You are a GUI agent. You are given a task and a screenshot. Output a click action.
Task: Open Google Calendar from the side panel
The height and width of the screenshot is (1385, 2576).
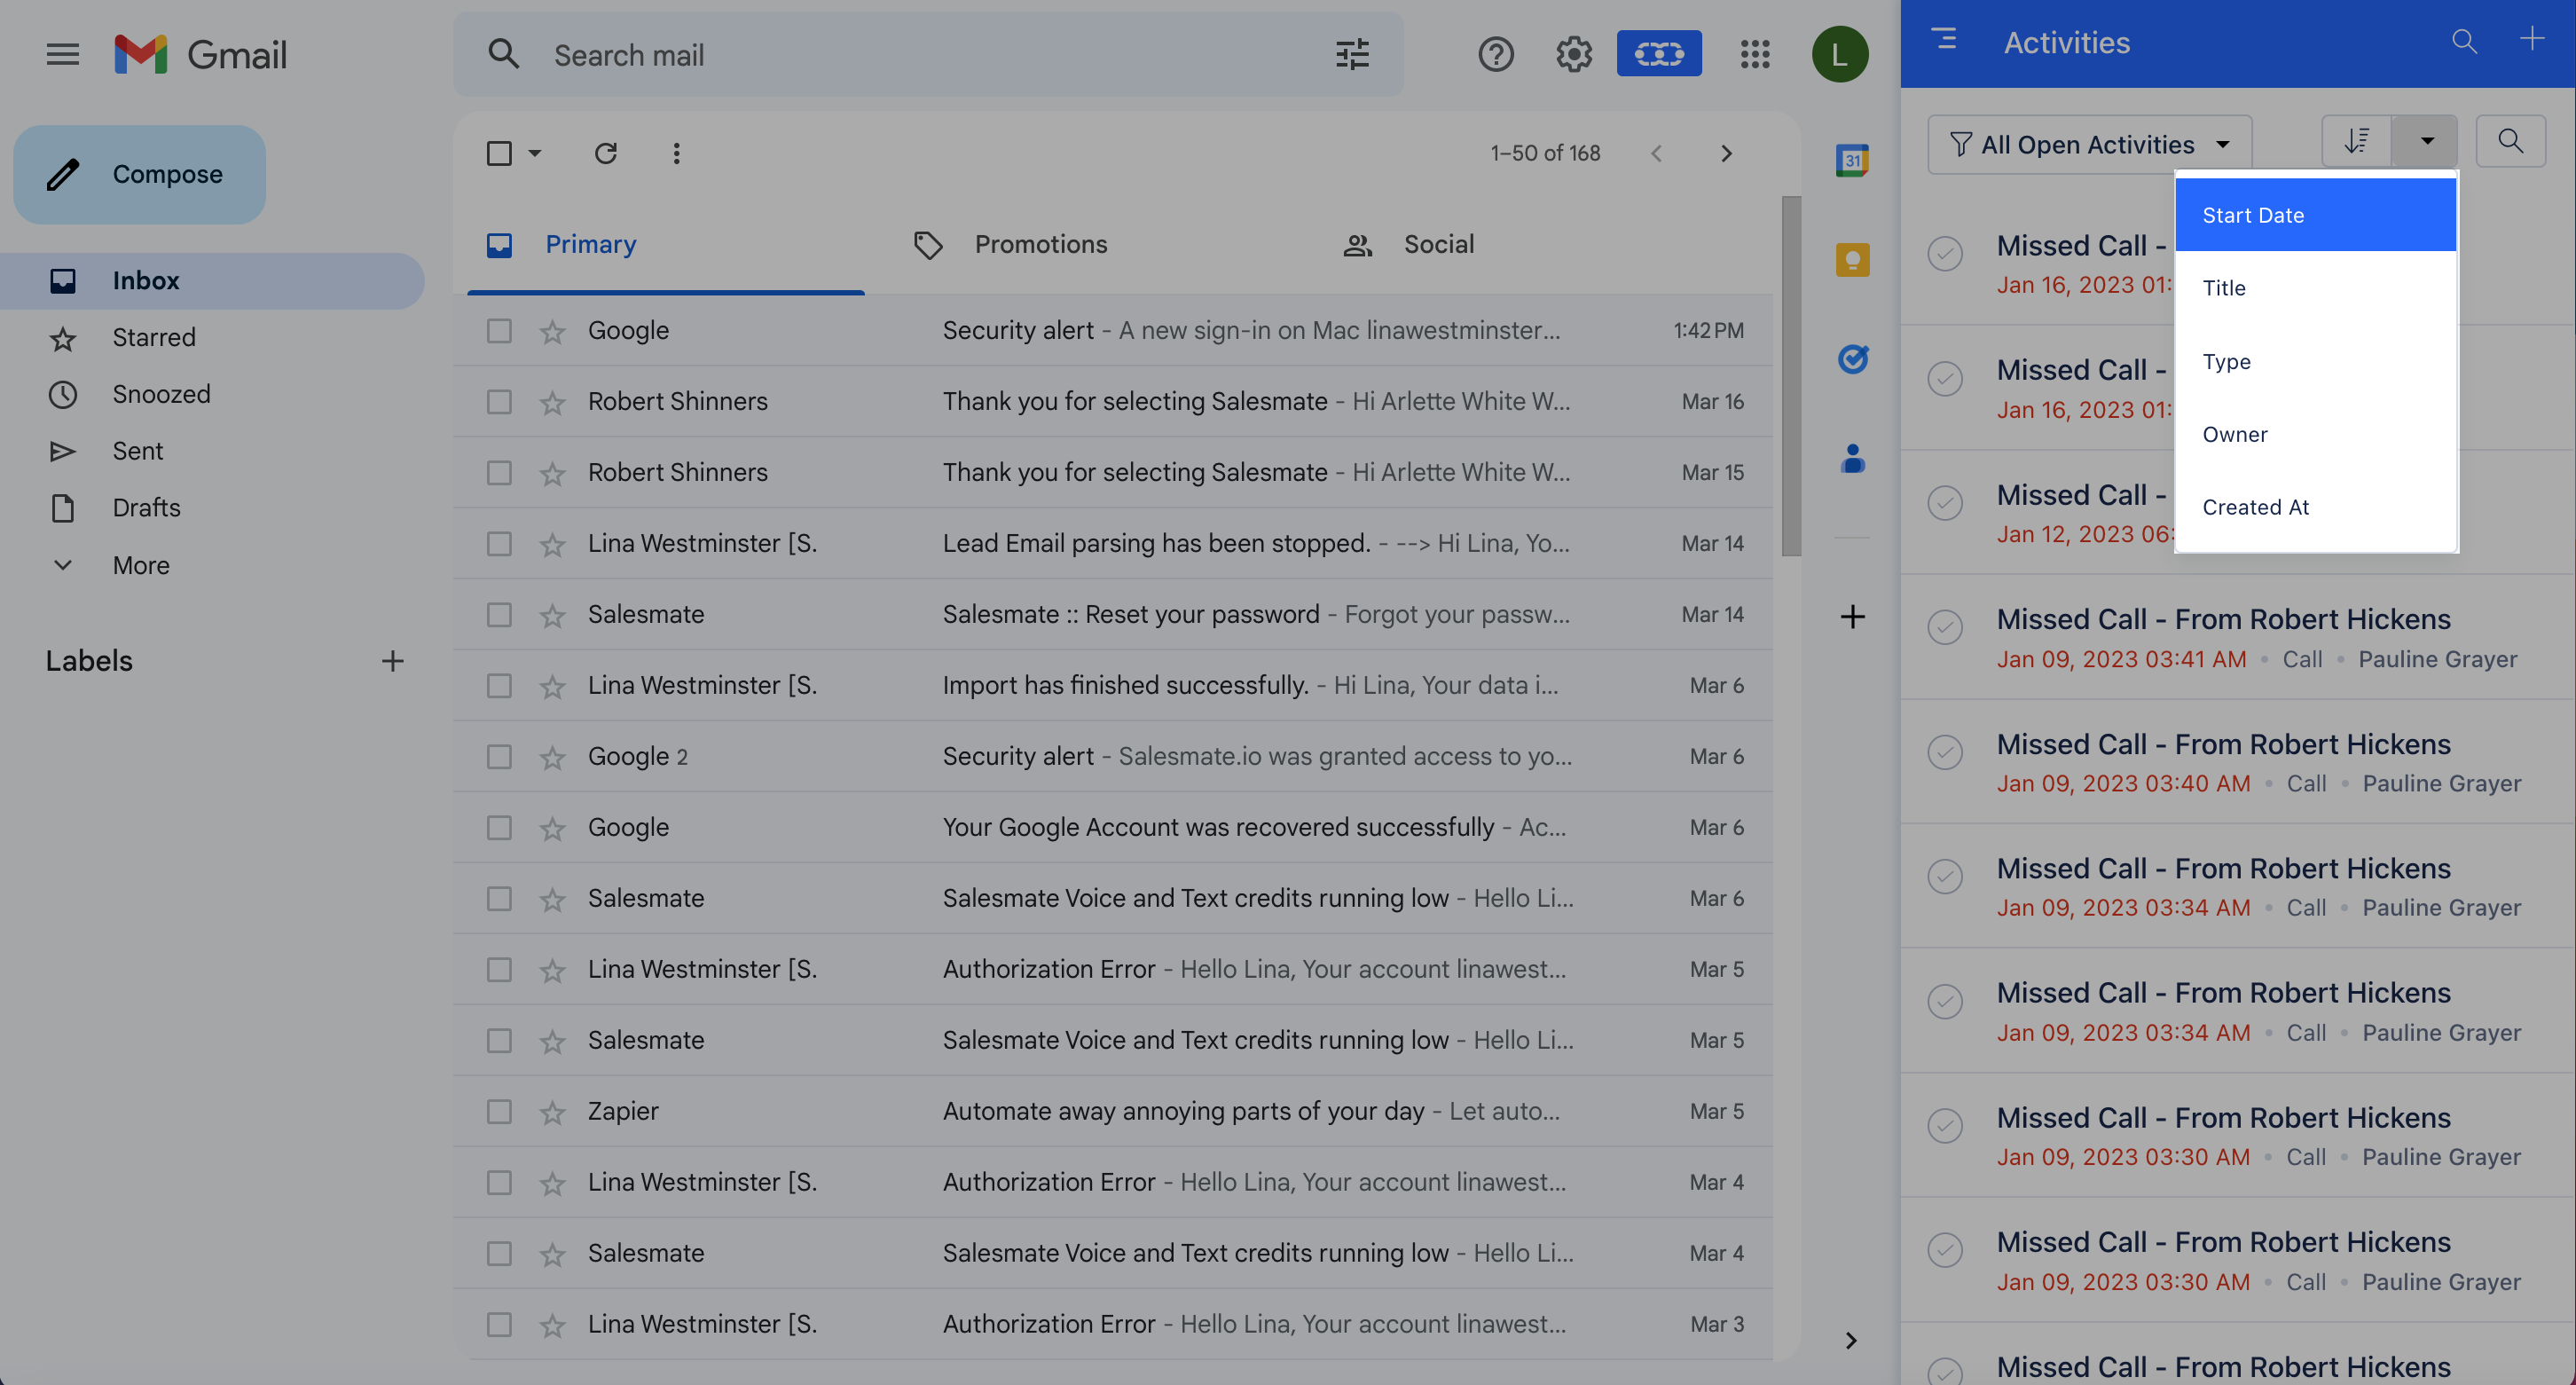pyautogui.click(x=1852, y=160)
